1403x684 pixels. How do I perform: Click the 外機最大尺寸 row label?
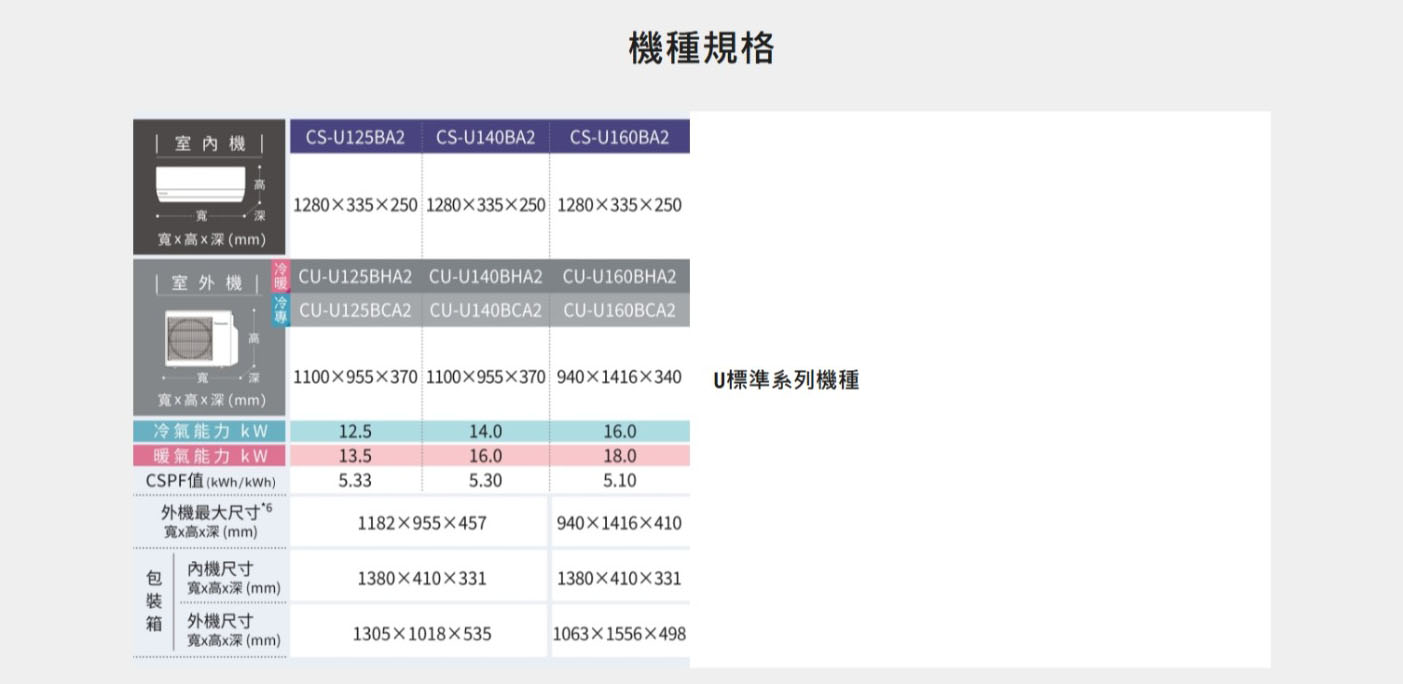(x=212, y=521)
